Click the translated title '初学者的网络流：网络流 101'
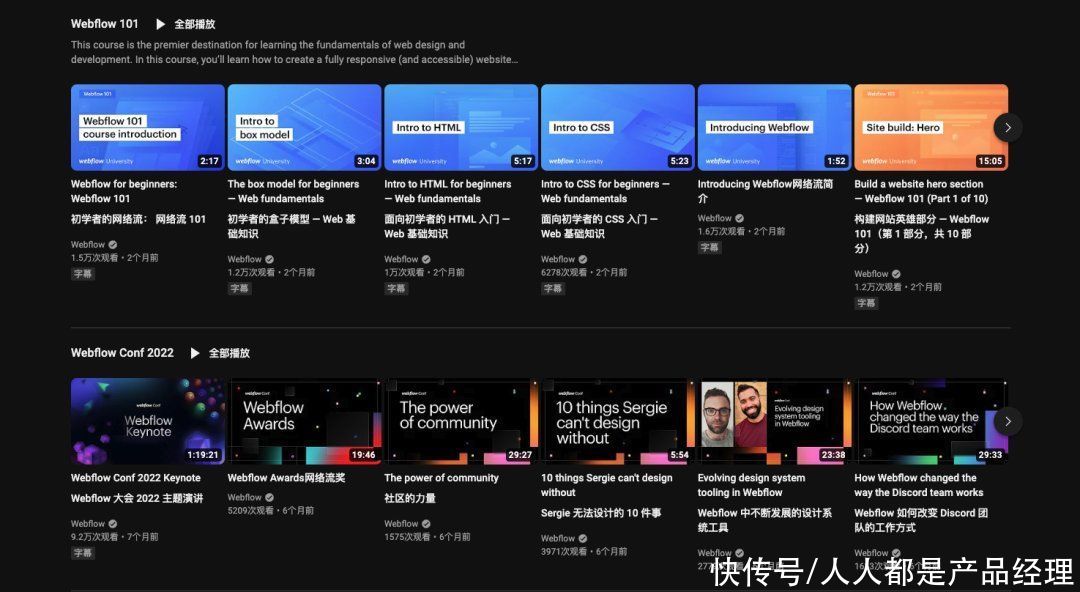 (x=138, y=219)
